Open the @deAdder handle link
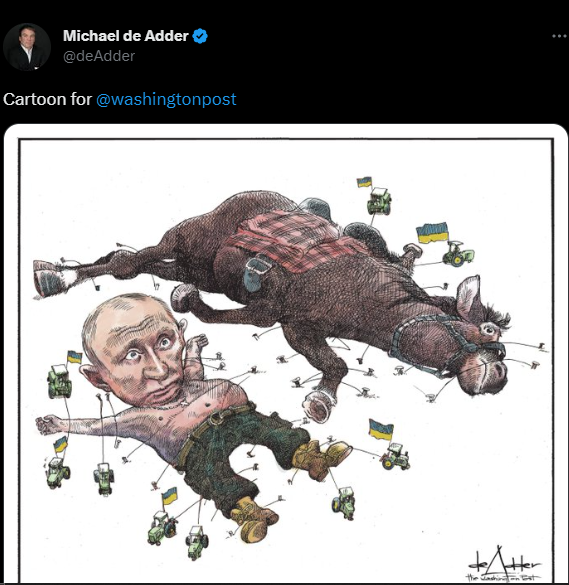Image resolution: width=569 pixels, height=585 pixels. pyautogui.click(x=99, y=56)
